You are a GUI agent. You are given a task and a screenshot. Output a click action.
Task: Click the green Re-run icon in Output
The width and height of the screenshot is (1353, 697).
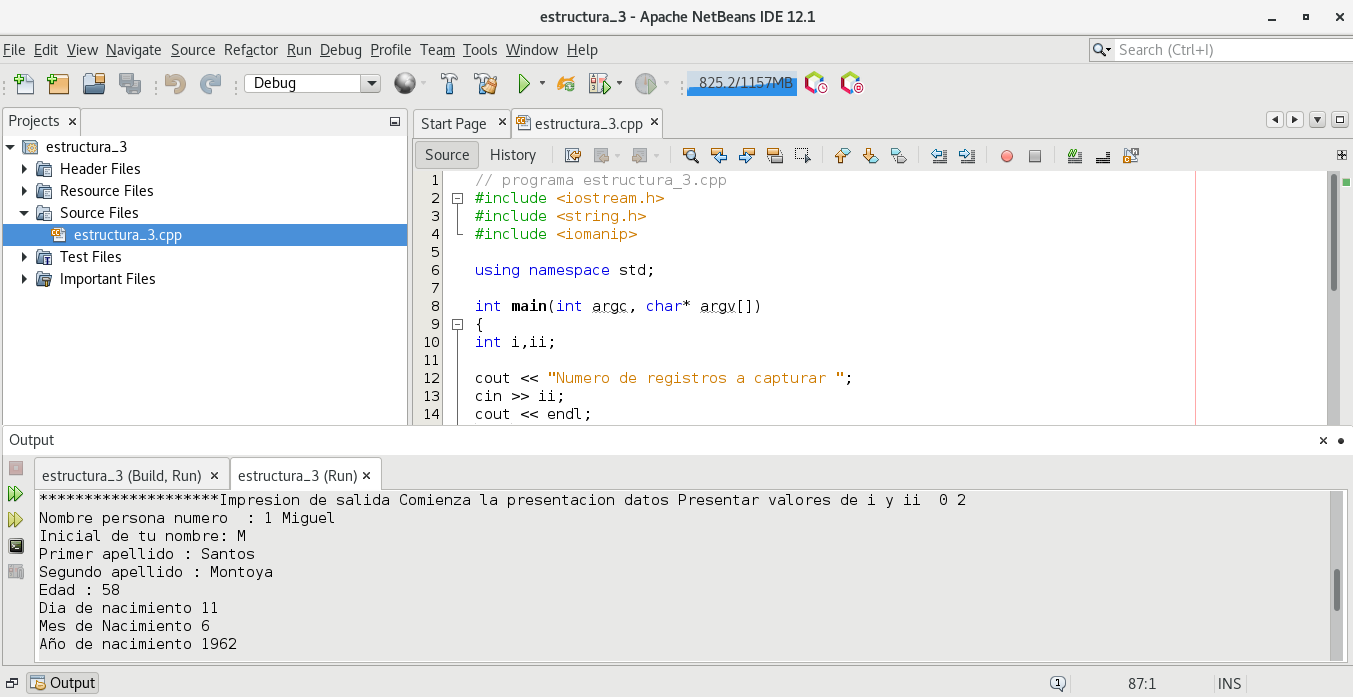click(x=16, y=493)
